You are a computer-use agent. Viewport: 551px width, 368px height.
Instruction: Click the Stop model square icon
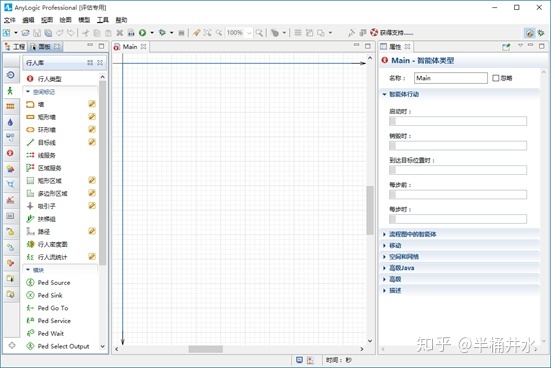[181, 33]
